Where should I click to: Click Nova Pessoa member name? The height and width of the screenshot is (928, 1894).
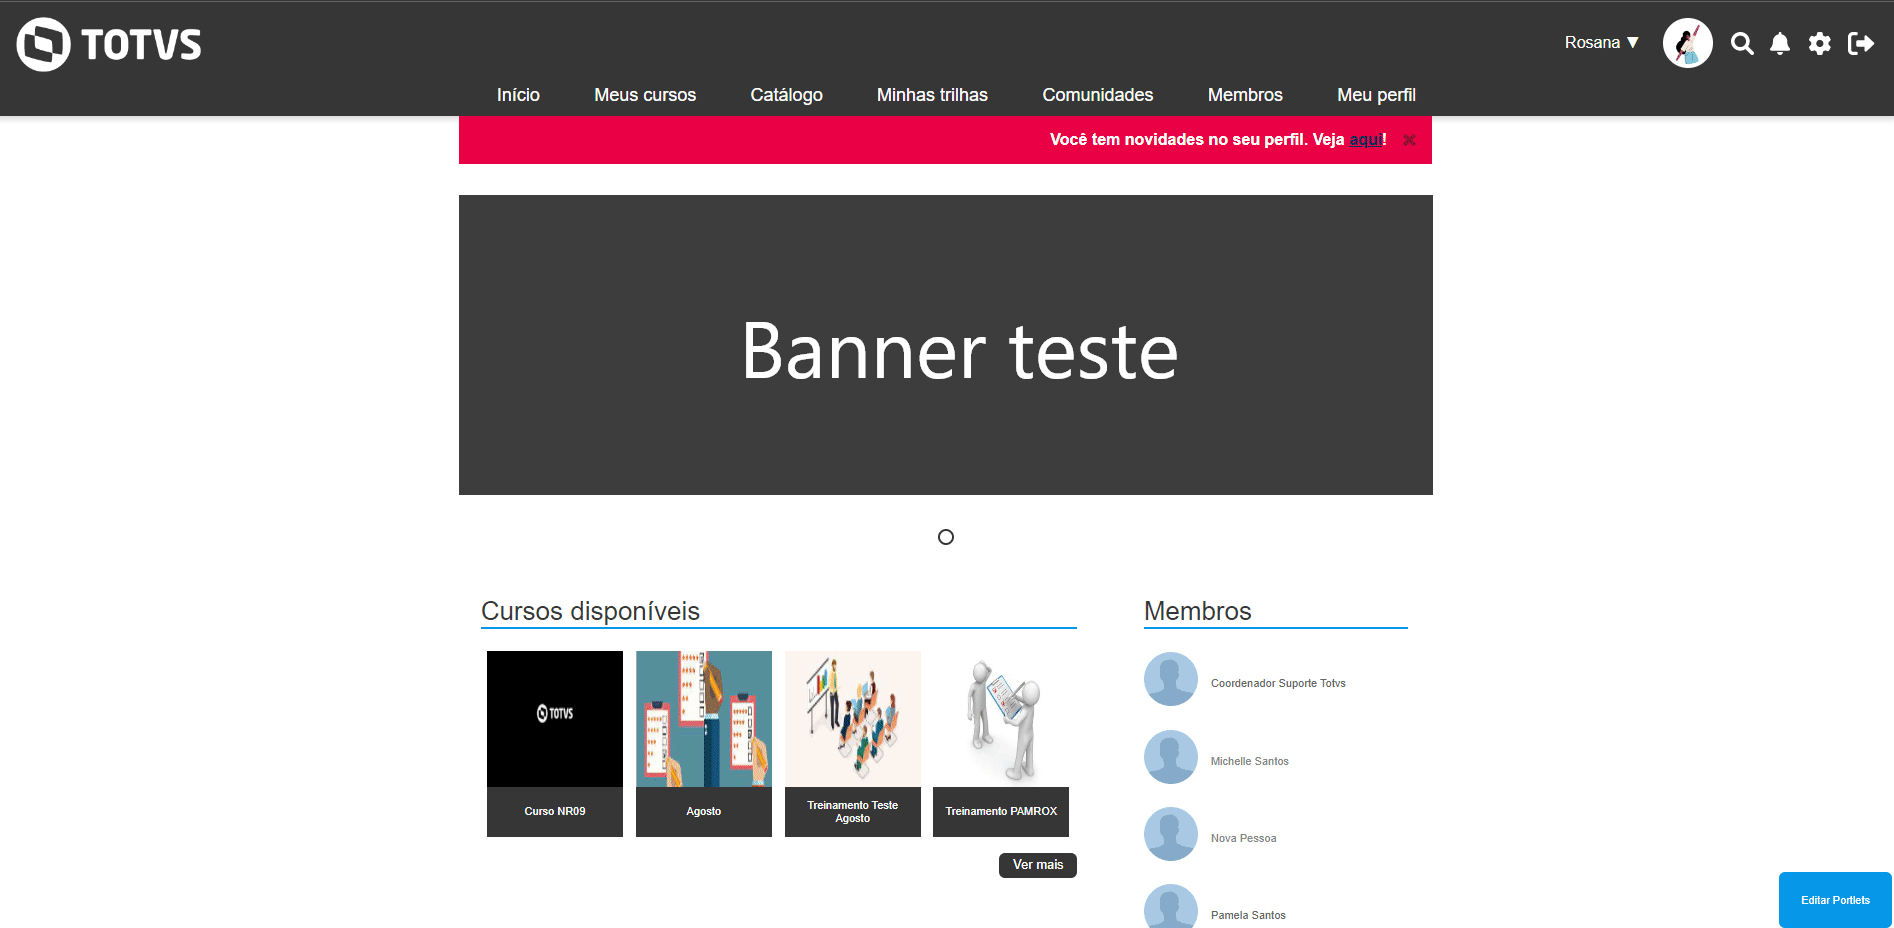point(1244,839)
